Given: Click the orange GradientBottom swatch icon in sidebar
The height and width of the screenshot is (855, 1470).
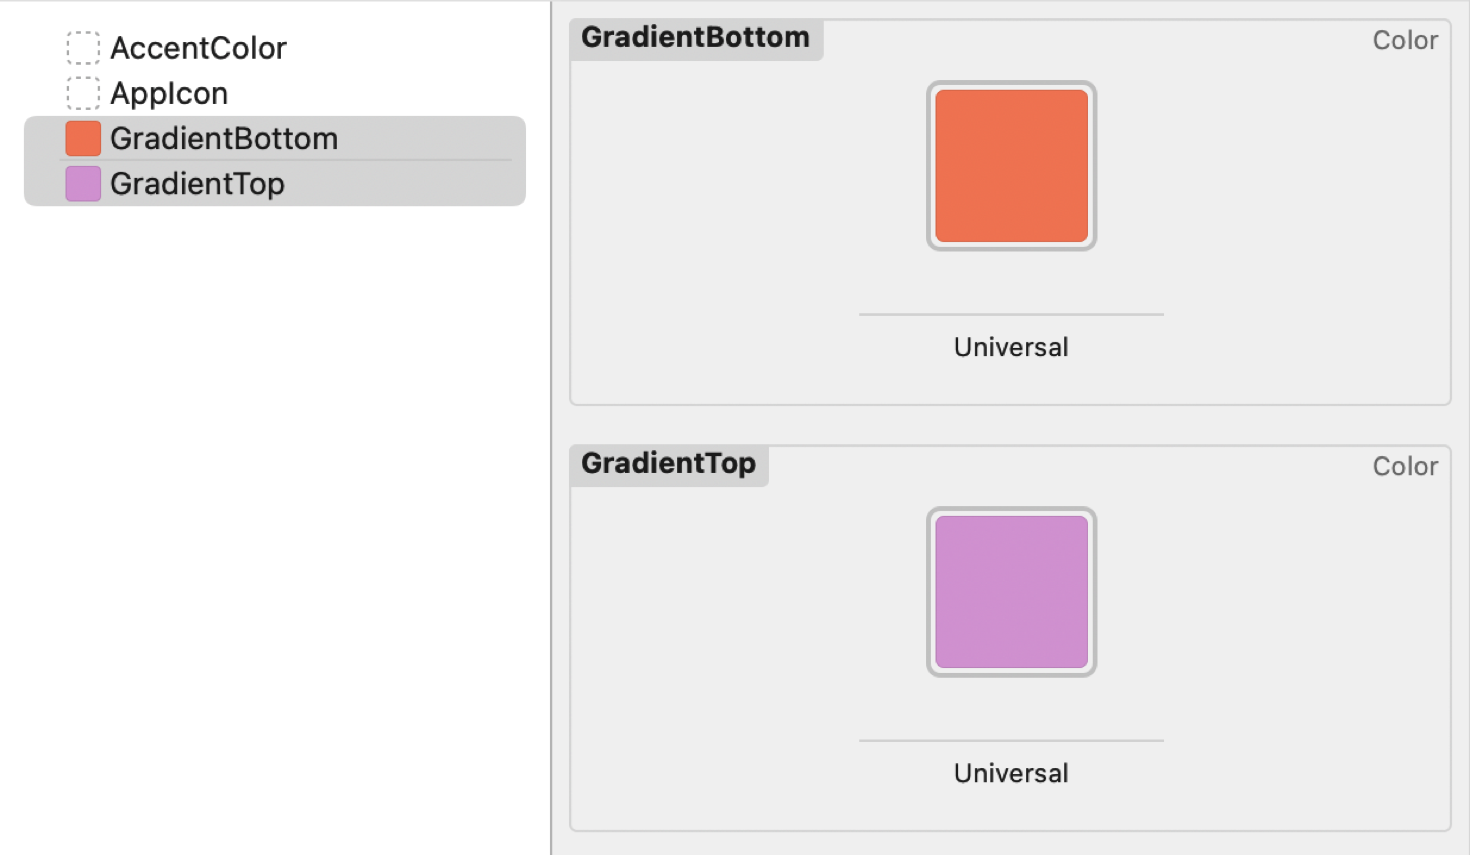Looking at the screenshot, I should click(83, 138).
